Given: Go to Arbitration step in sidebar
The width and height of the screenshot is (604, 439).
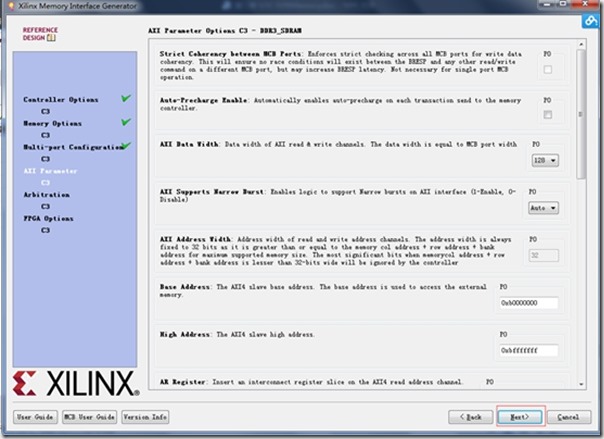Looking at the screenshot, I should (47, 195).
